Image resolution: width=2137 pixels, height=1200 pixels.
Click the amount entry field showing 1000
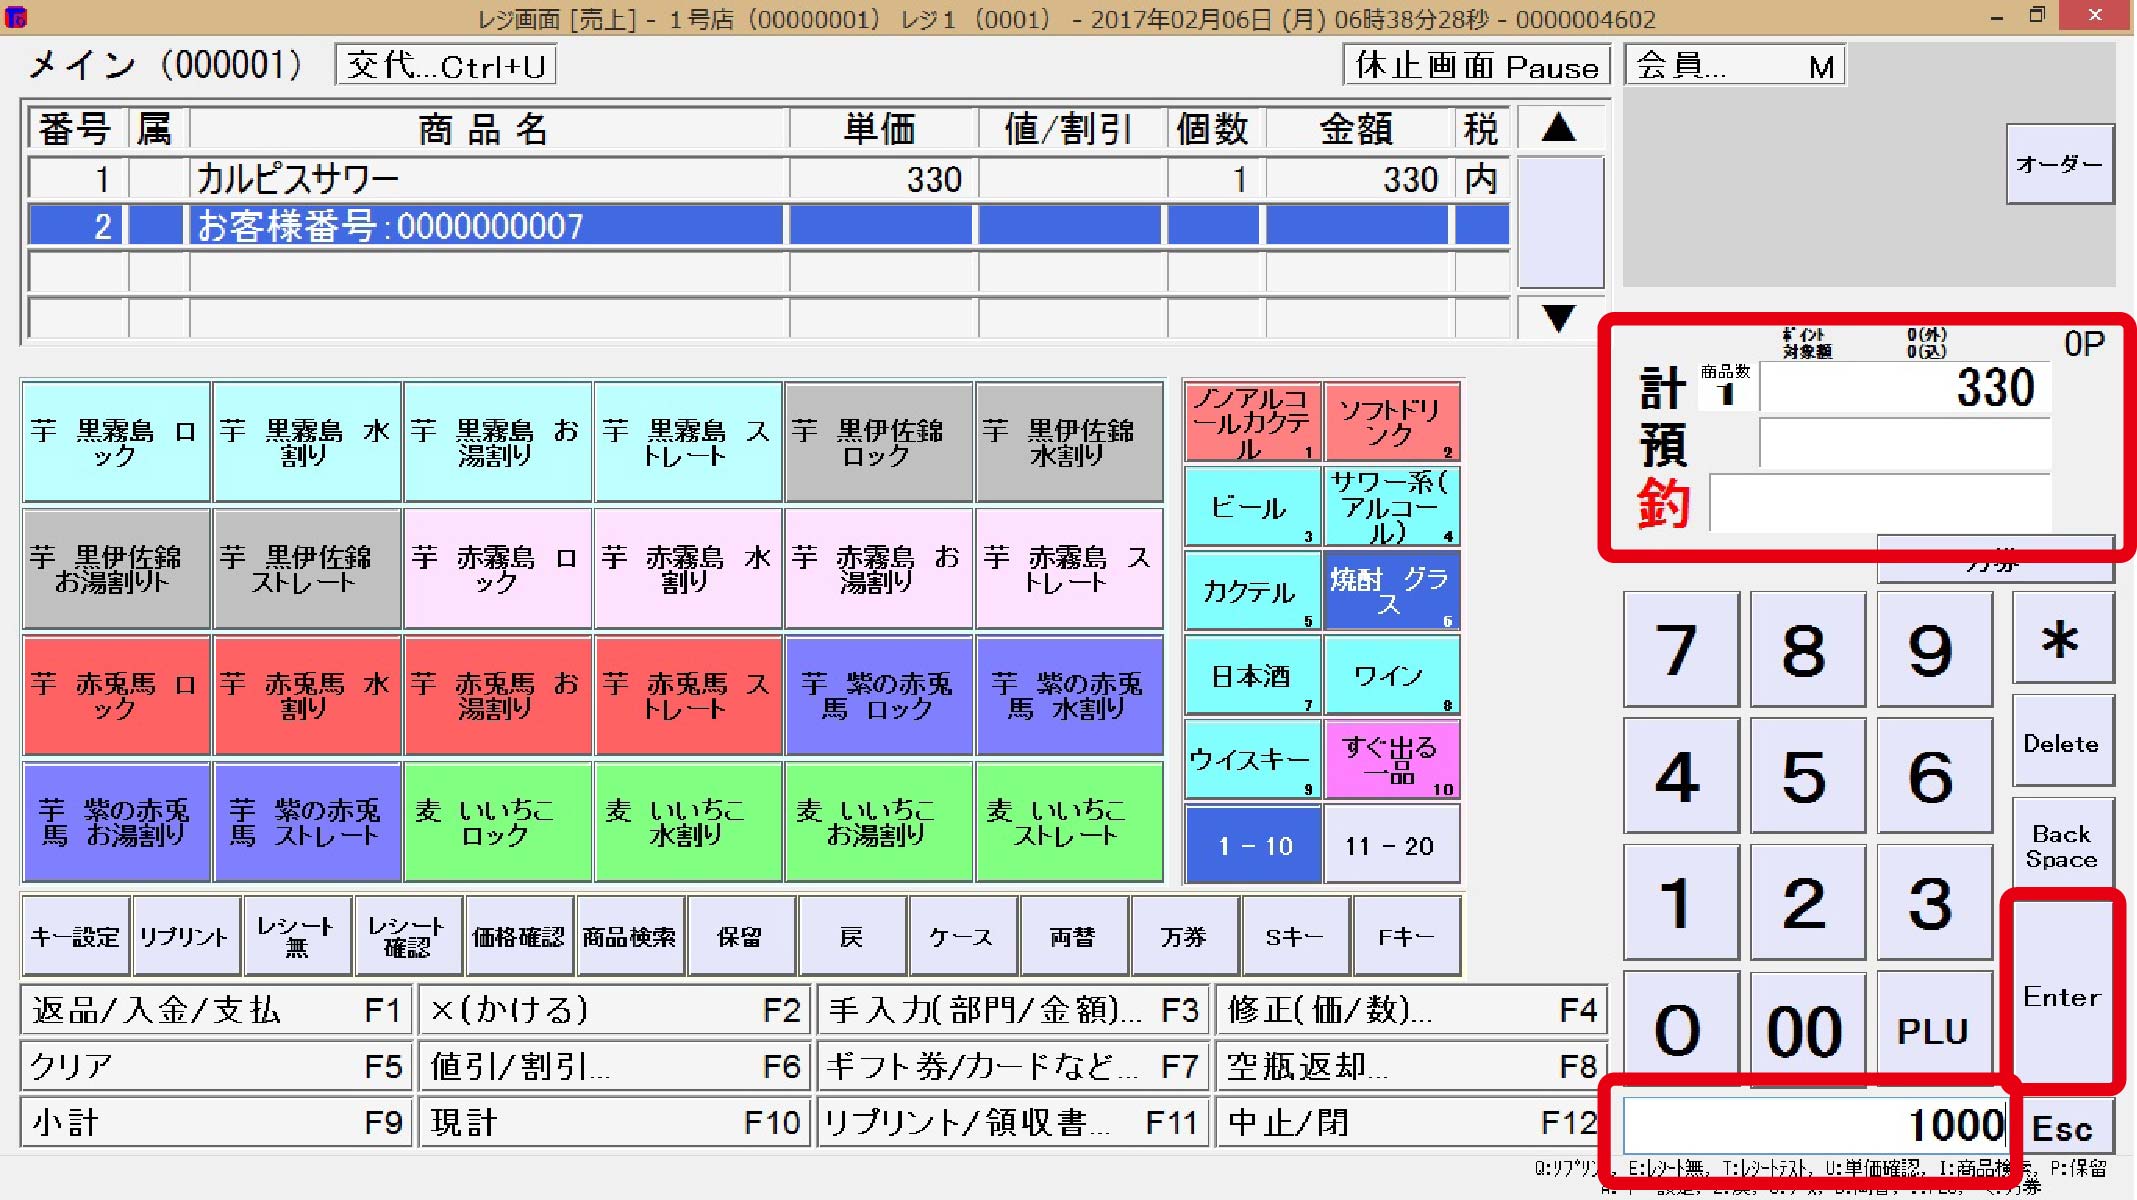(x=1810, y=1124)
